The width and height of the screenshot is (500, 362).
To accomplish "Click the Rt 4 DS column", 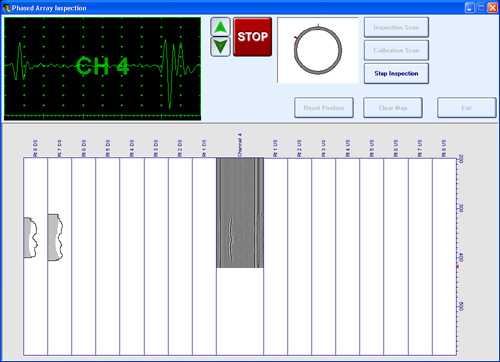I will coord(132,256).
